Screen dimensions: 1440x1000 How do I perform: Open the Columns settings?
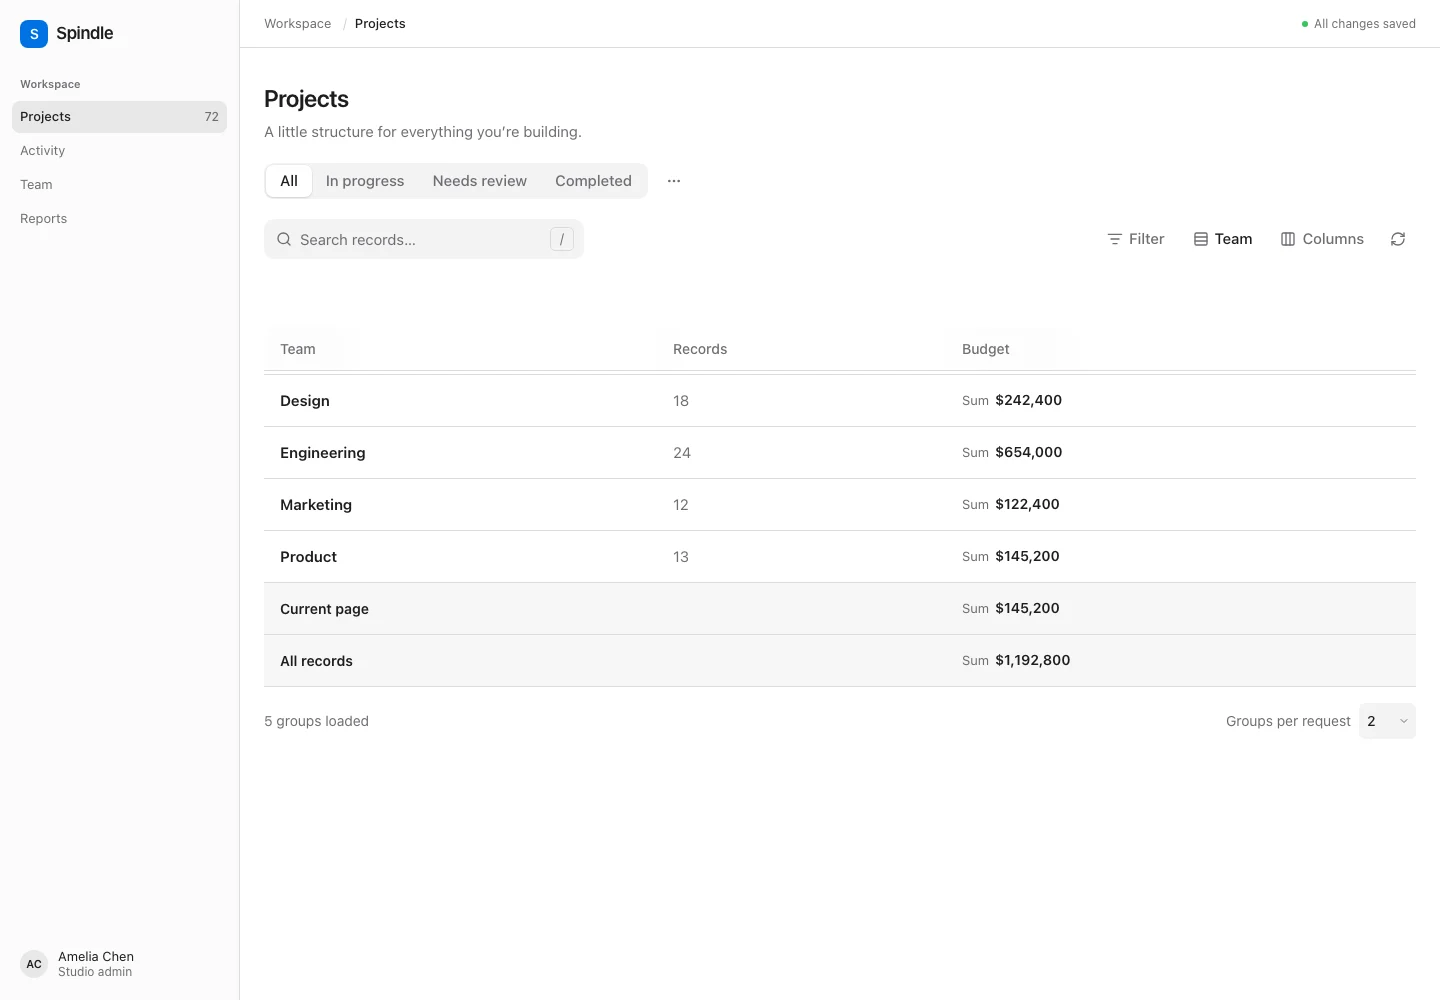coord(1322,239)
